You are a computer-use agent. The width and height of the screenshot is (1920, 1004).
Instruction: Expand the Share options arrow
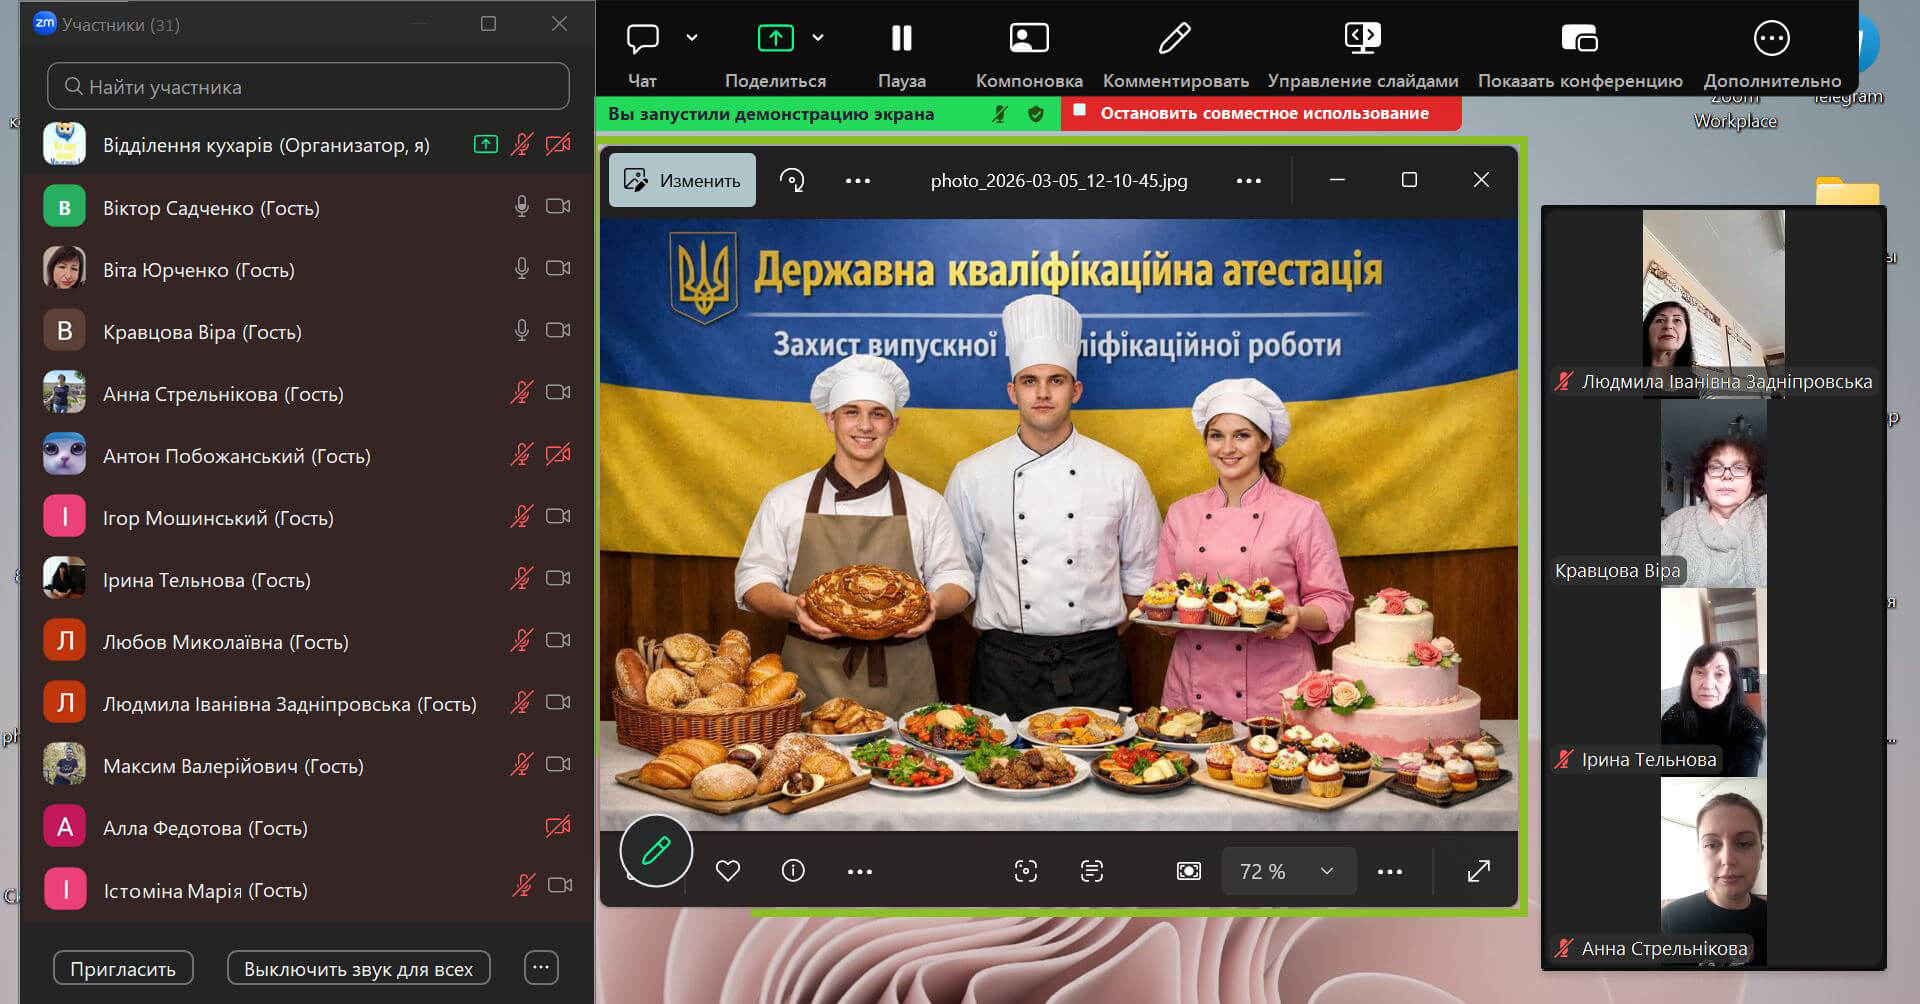pyautogui.click(x=818, y=38)
